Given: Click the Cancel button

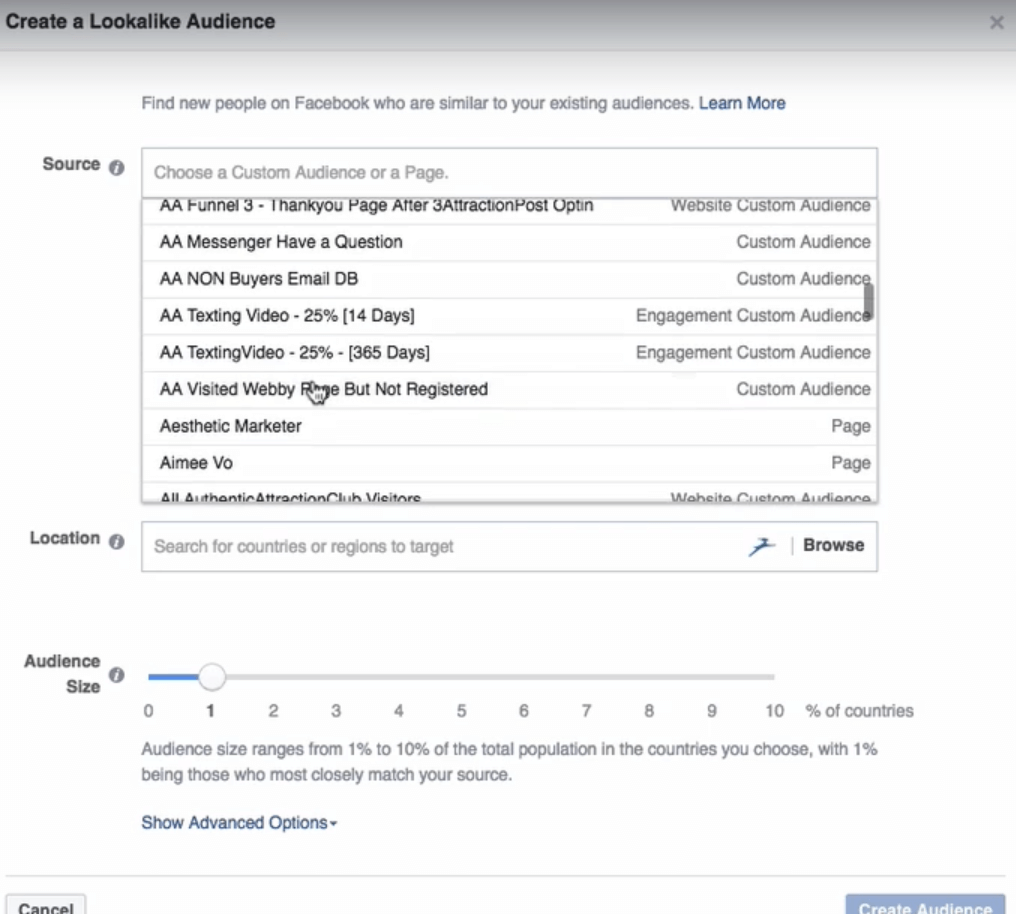Looking at the screenshot, I should point(46,906).
